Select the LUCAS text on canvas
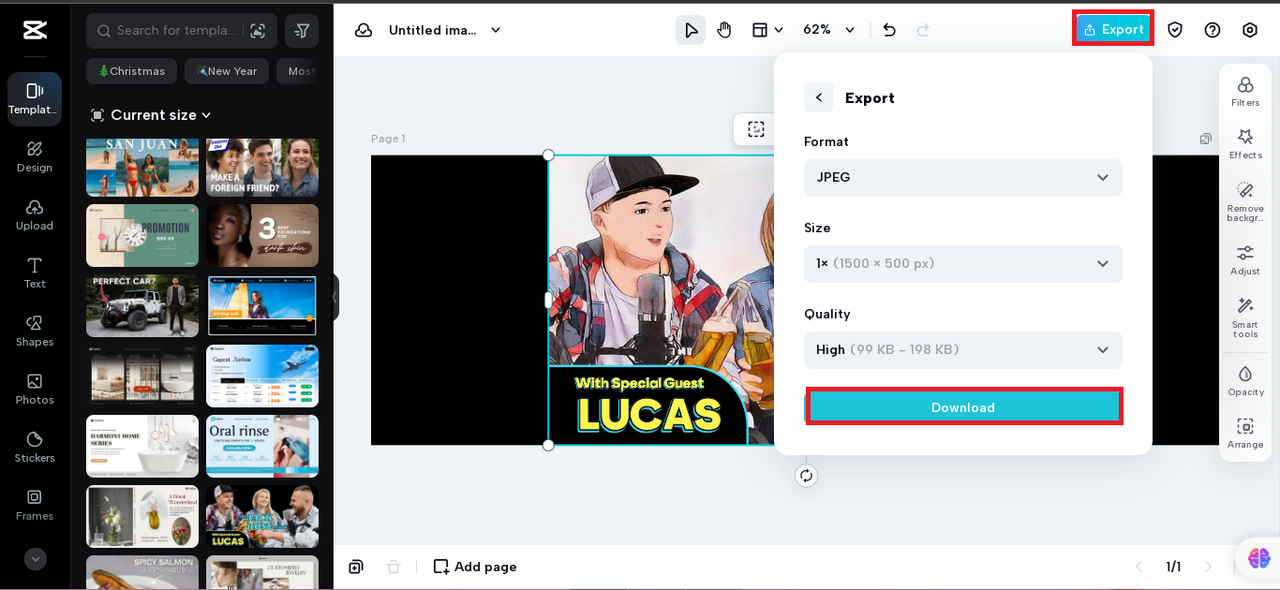1280x590 pixels. [x=648, y=415]
